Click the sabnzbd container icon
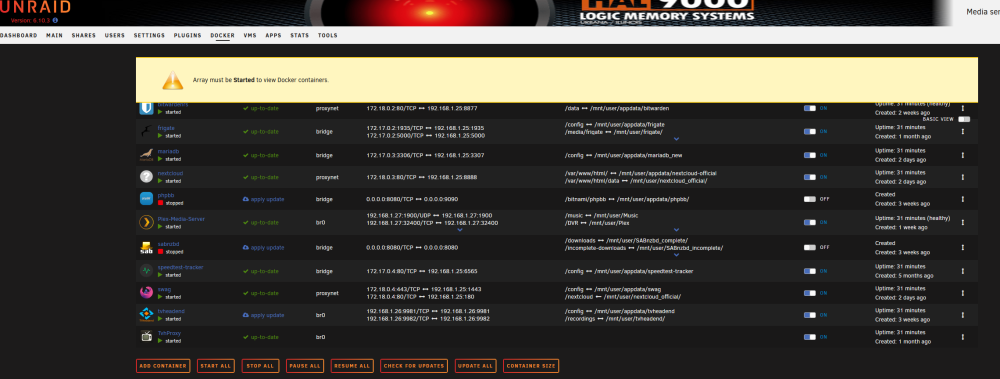The width and height of the screenshot is (1000, 379). [x=147, y=248]
